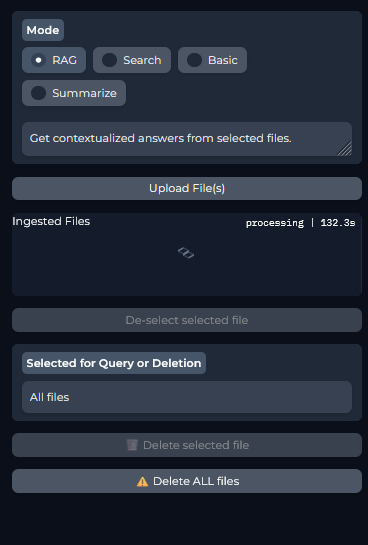Click De-select selected file button
This screenshot has height=545, width=368.
187,320
